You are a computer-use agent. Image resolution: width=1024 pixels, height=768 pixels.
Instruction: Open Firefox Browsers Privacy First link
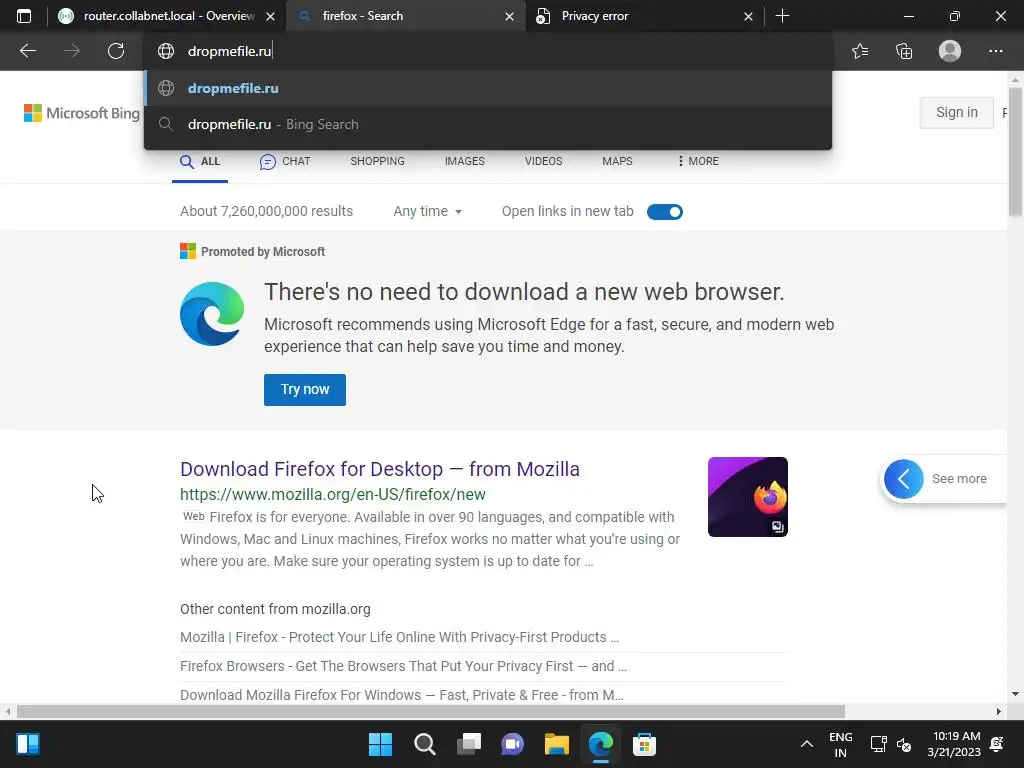[403, 666]
